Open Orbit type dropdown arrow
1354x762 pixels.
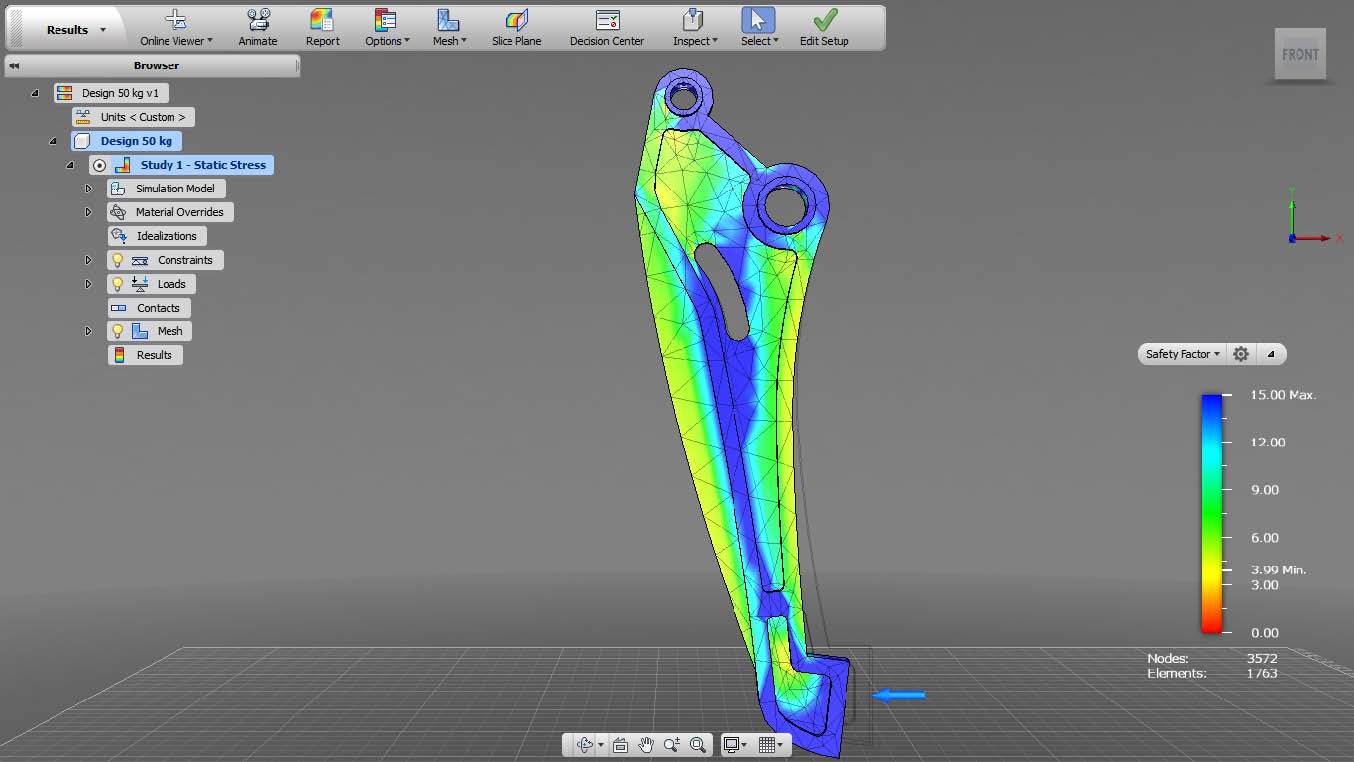point(601,745)
